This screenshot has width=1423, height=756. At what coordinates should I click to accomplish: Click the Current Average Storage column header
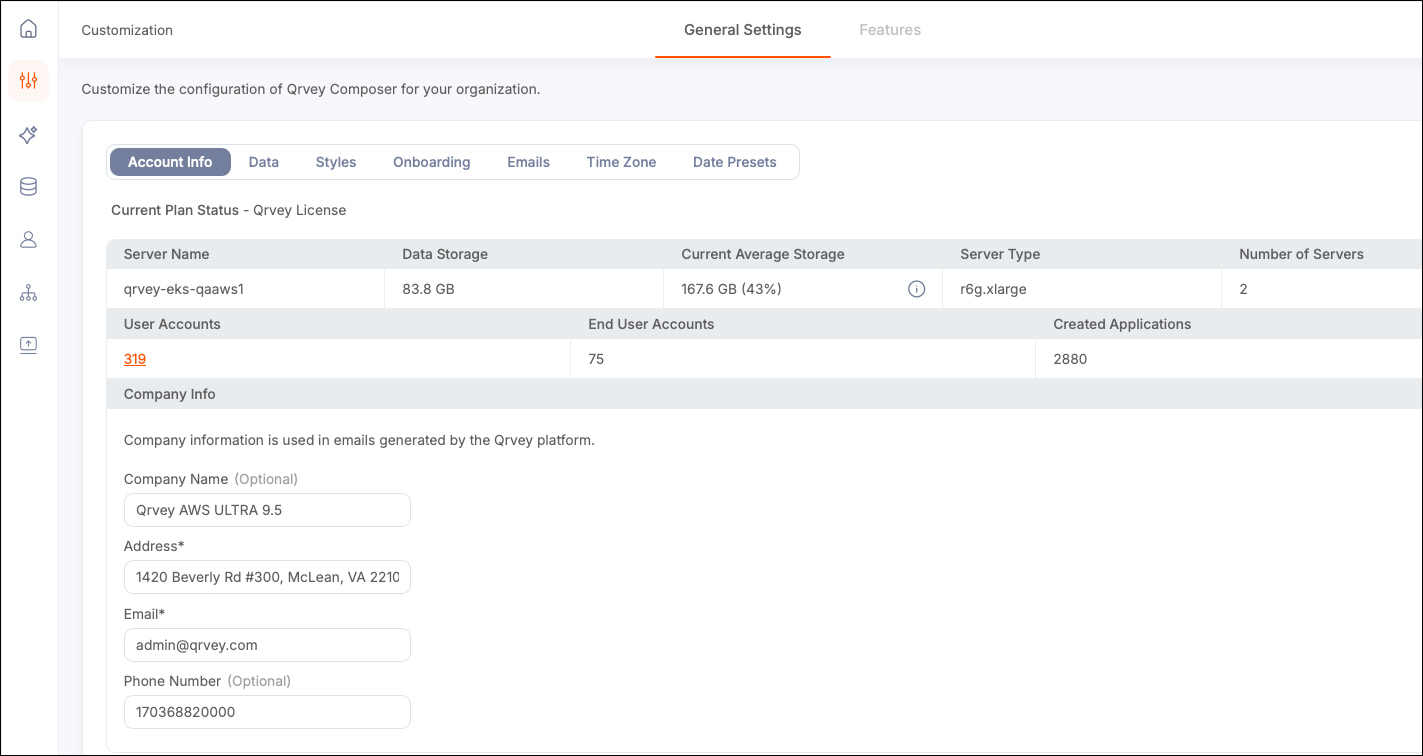763,254
